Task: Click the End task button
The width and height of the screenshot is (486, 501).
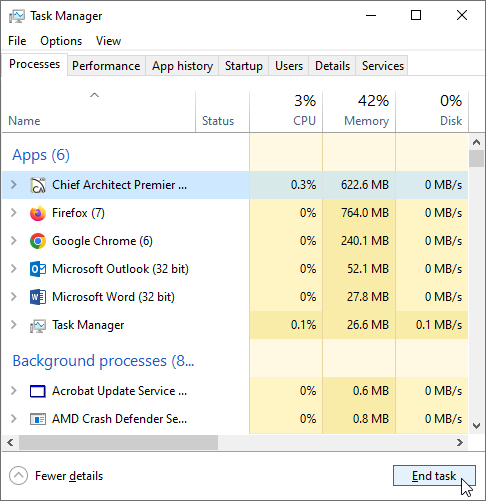Action: (434, 476)
